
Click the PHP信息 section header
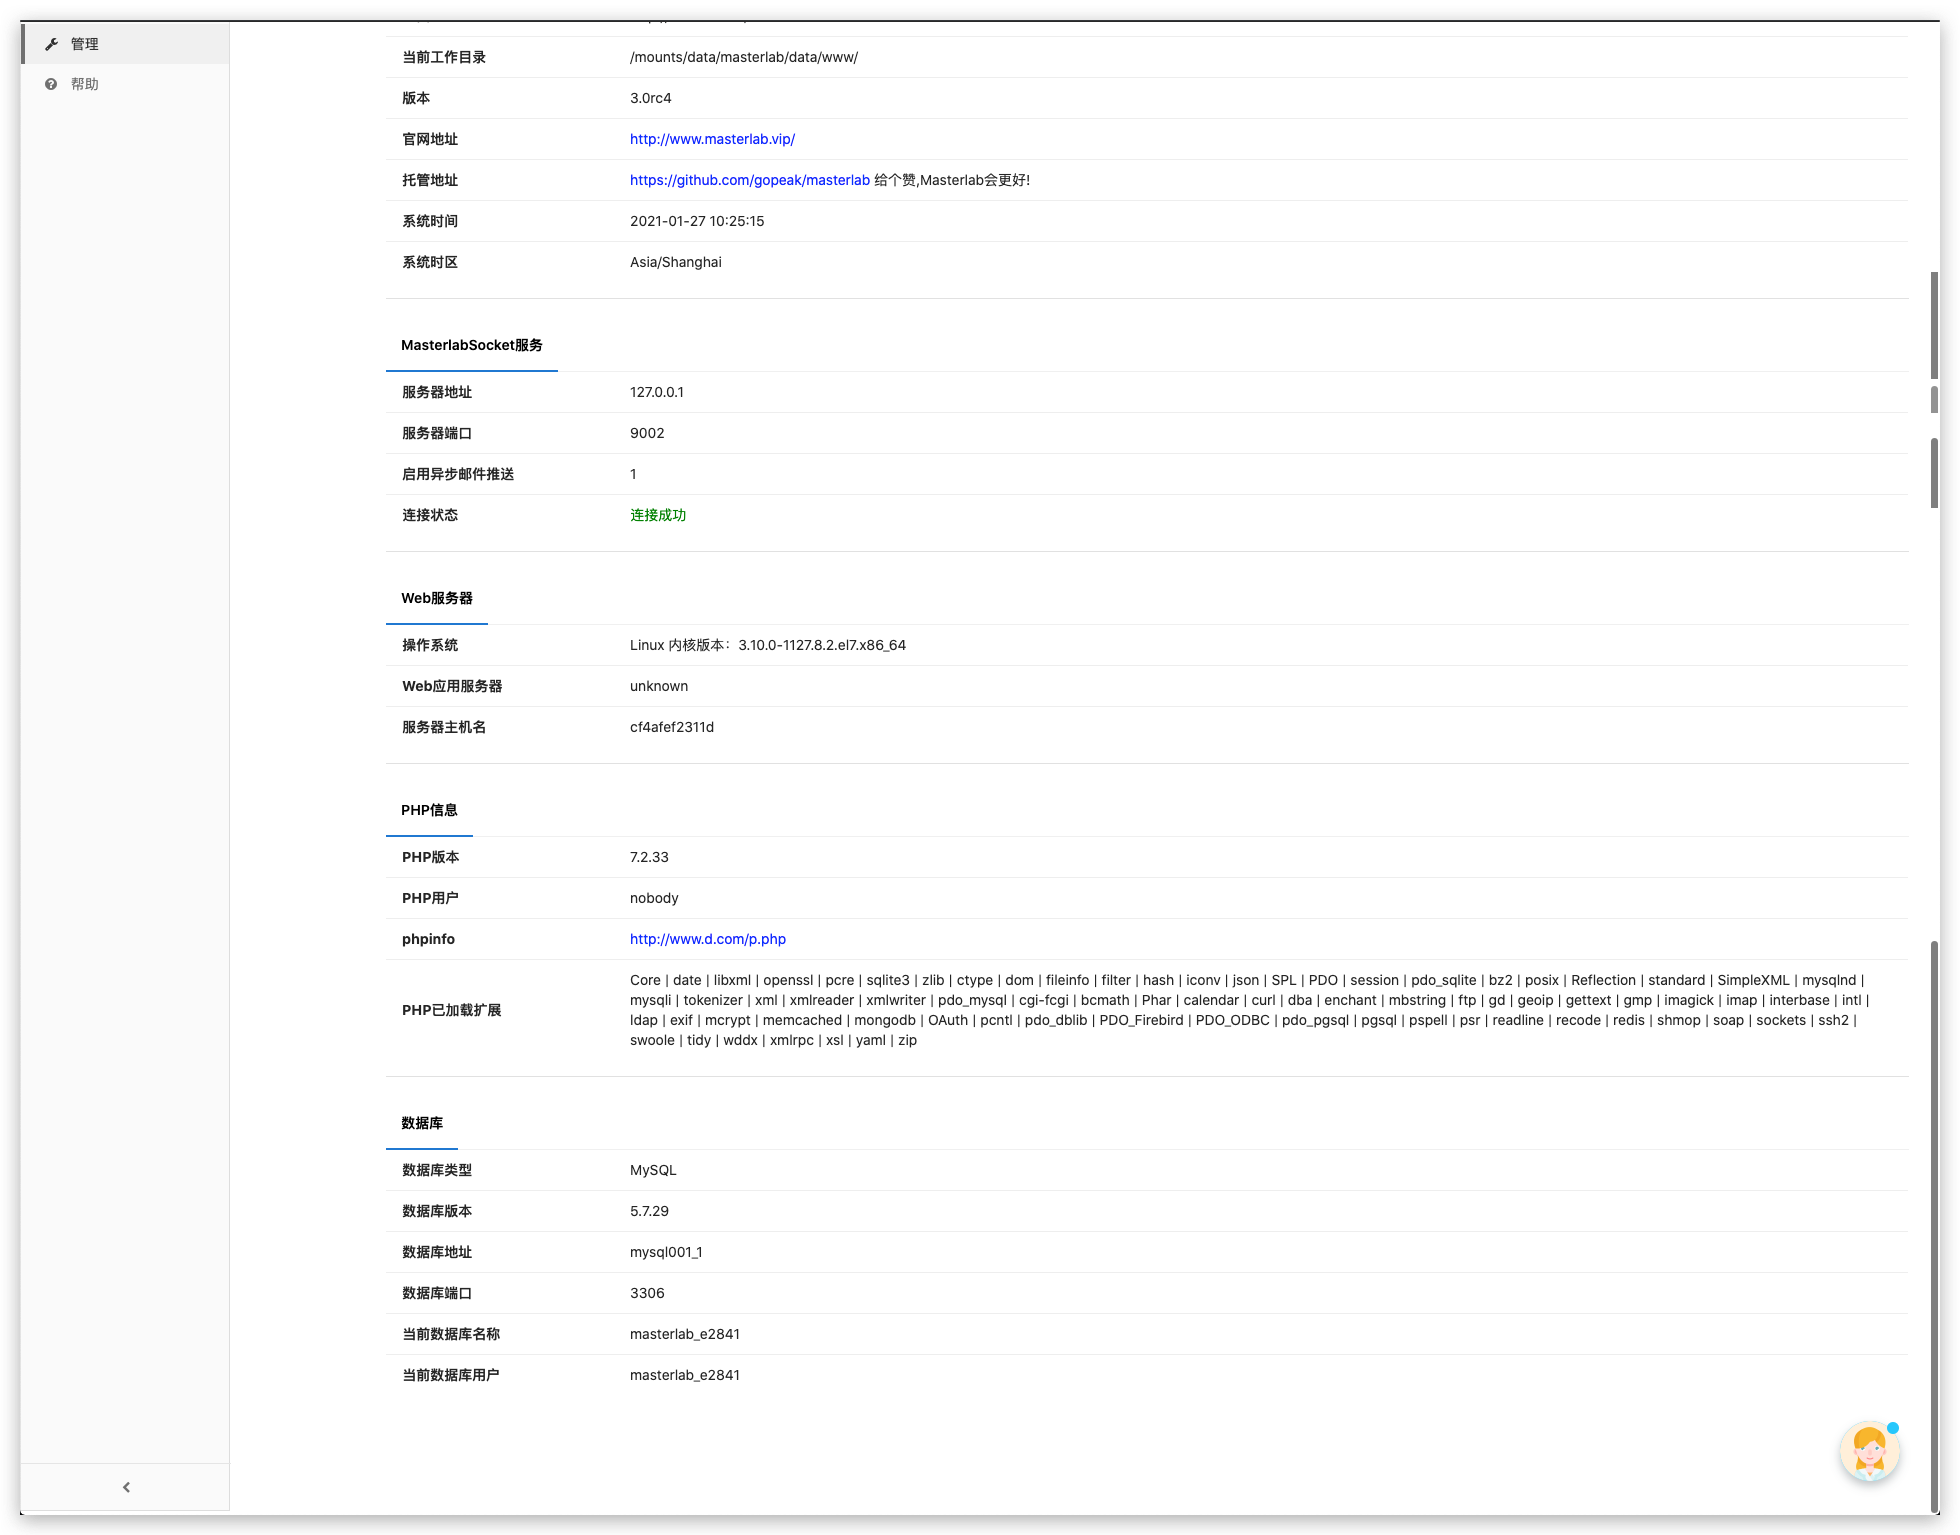pyautogui.click(x=428, y=809)
